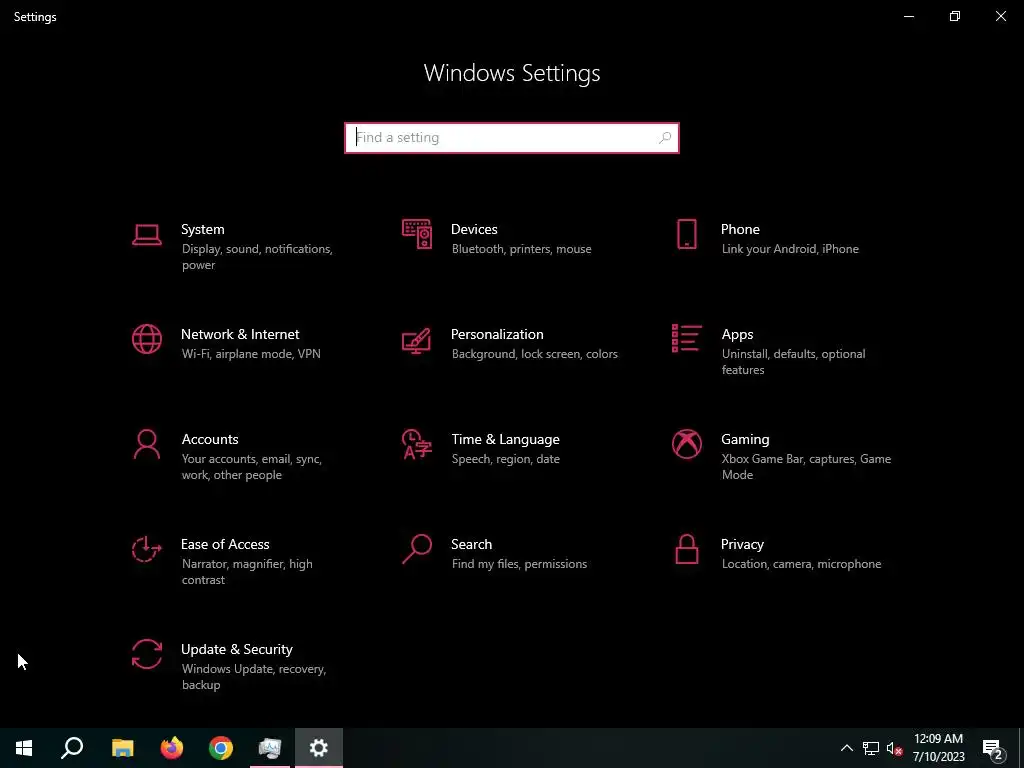Open the Gaming settings title
Image resolution: width=1024 pixels, height=768 pixels.
(745, 440)
